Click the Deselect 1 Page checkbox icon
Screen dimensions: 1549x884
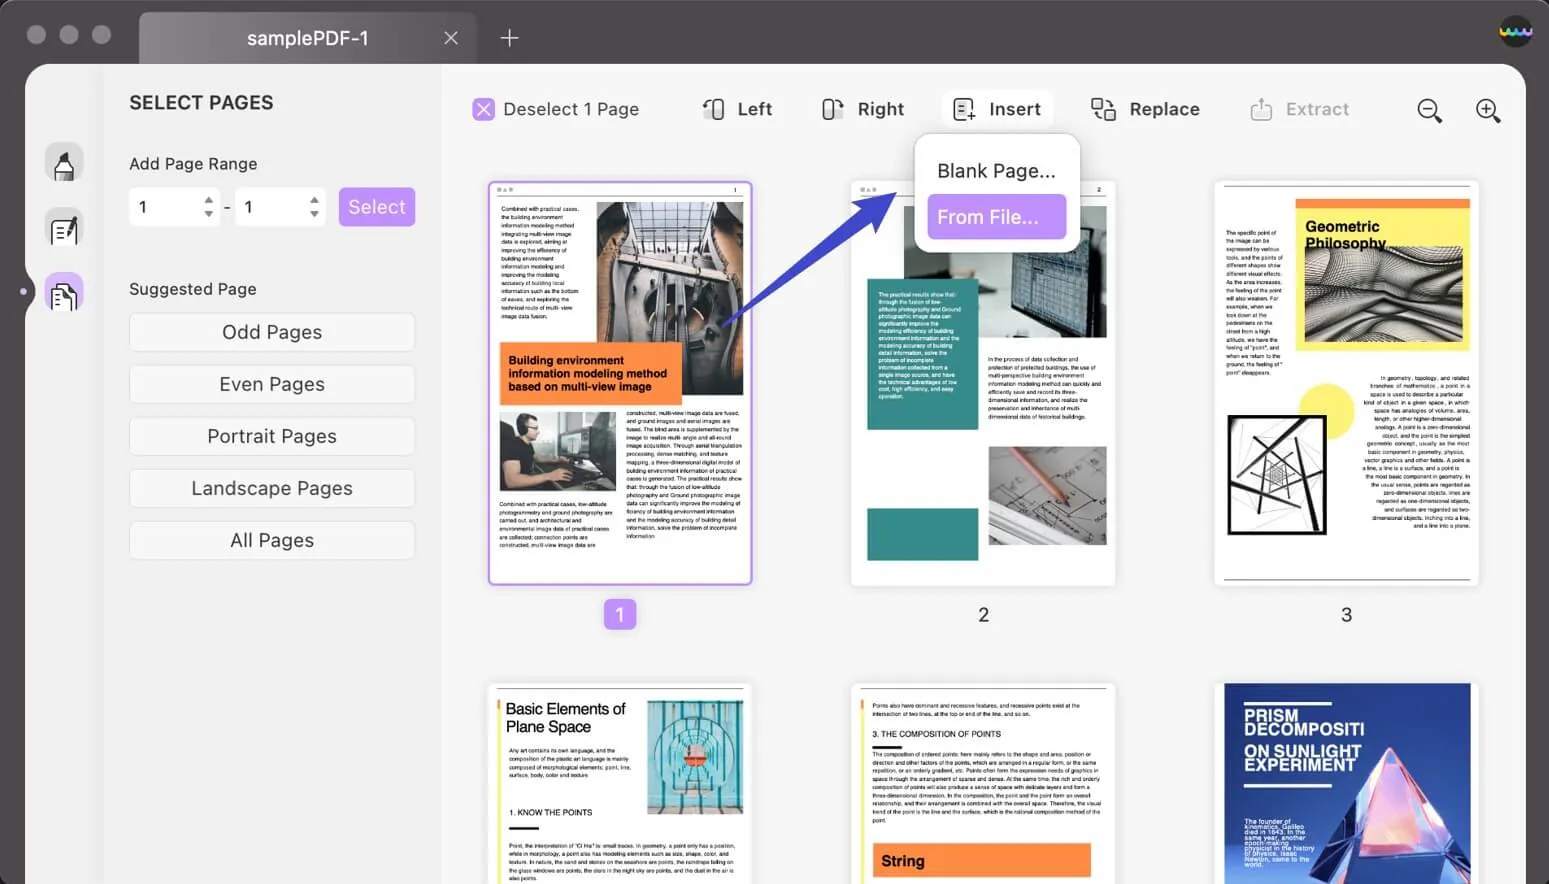click(x=483, y=109)
